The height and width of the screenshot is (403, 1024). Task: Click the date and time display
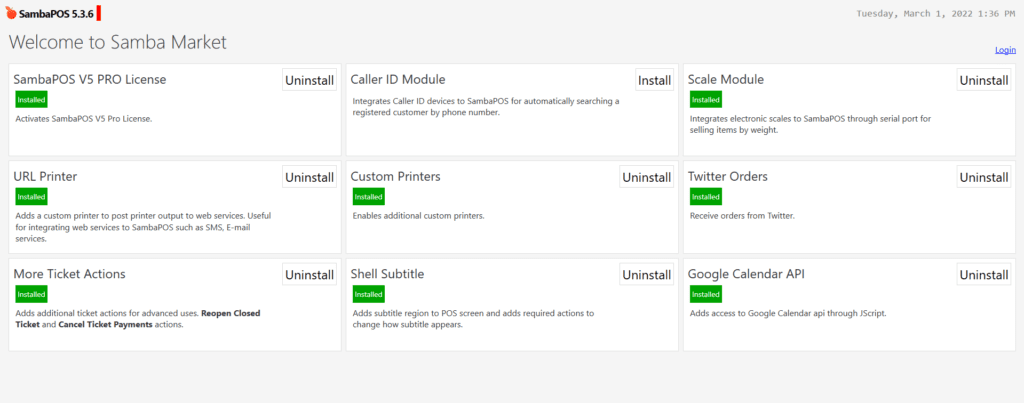click(937, 14)
